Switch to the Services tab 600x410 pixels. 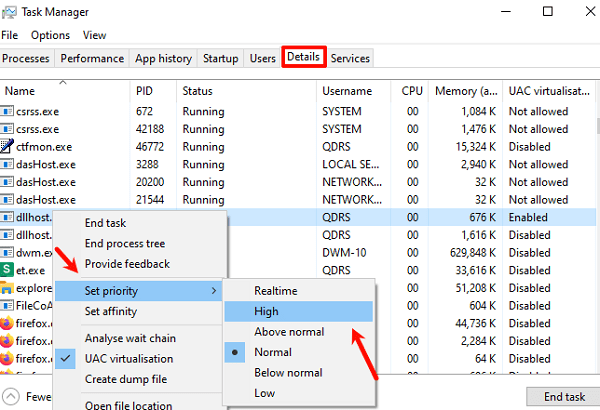click(350, 59)
